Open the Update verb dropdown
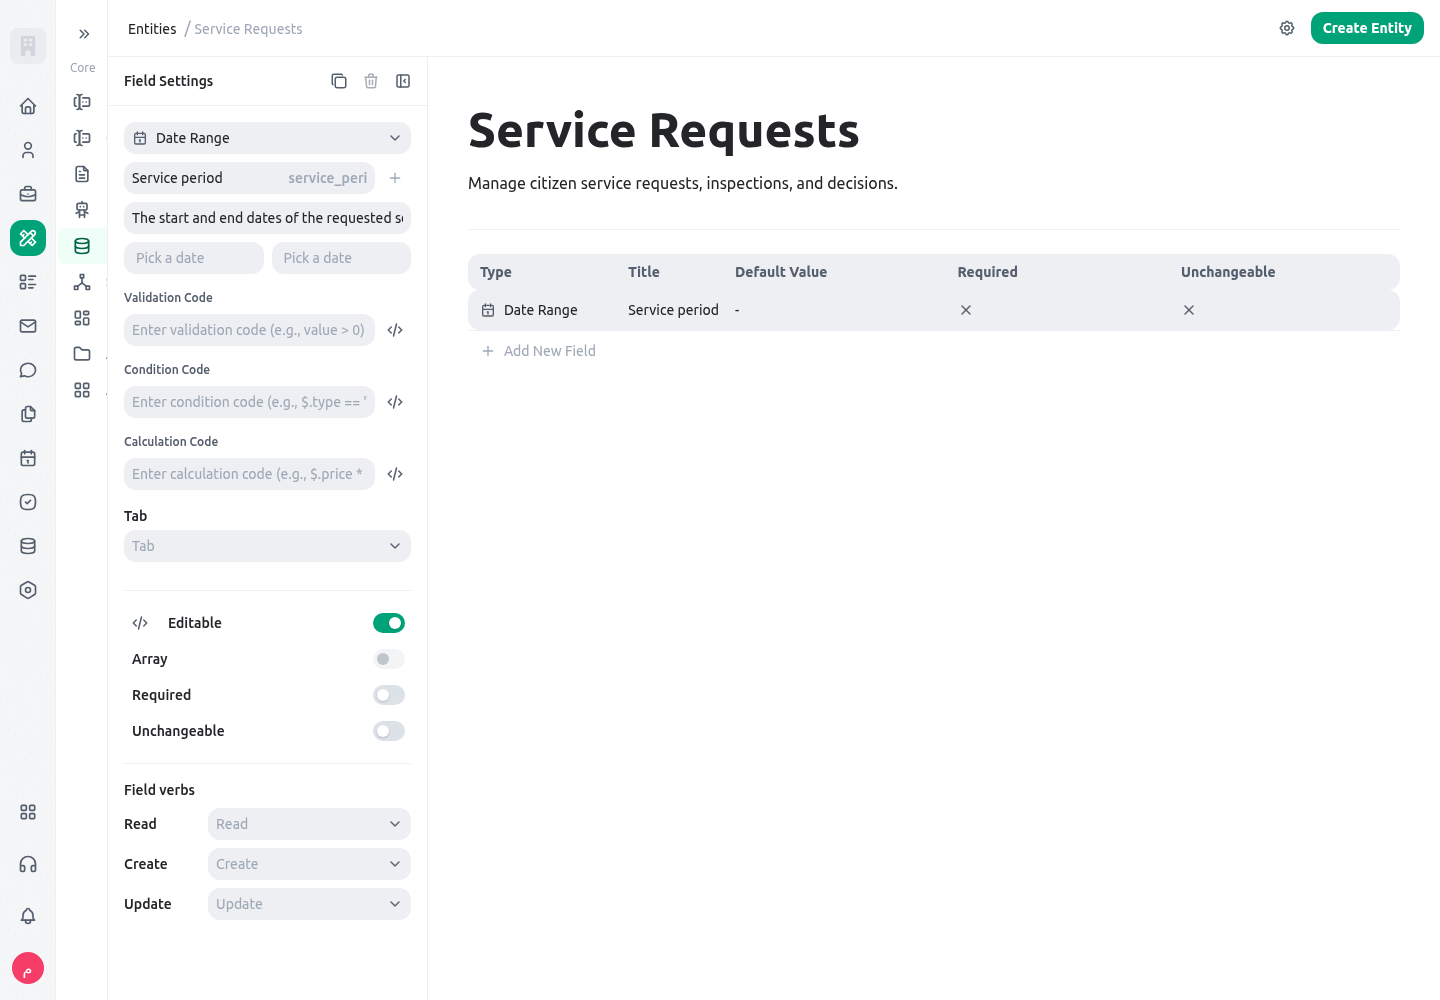This screenshot has width=1440, height=1000. 309,904
